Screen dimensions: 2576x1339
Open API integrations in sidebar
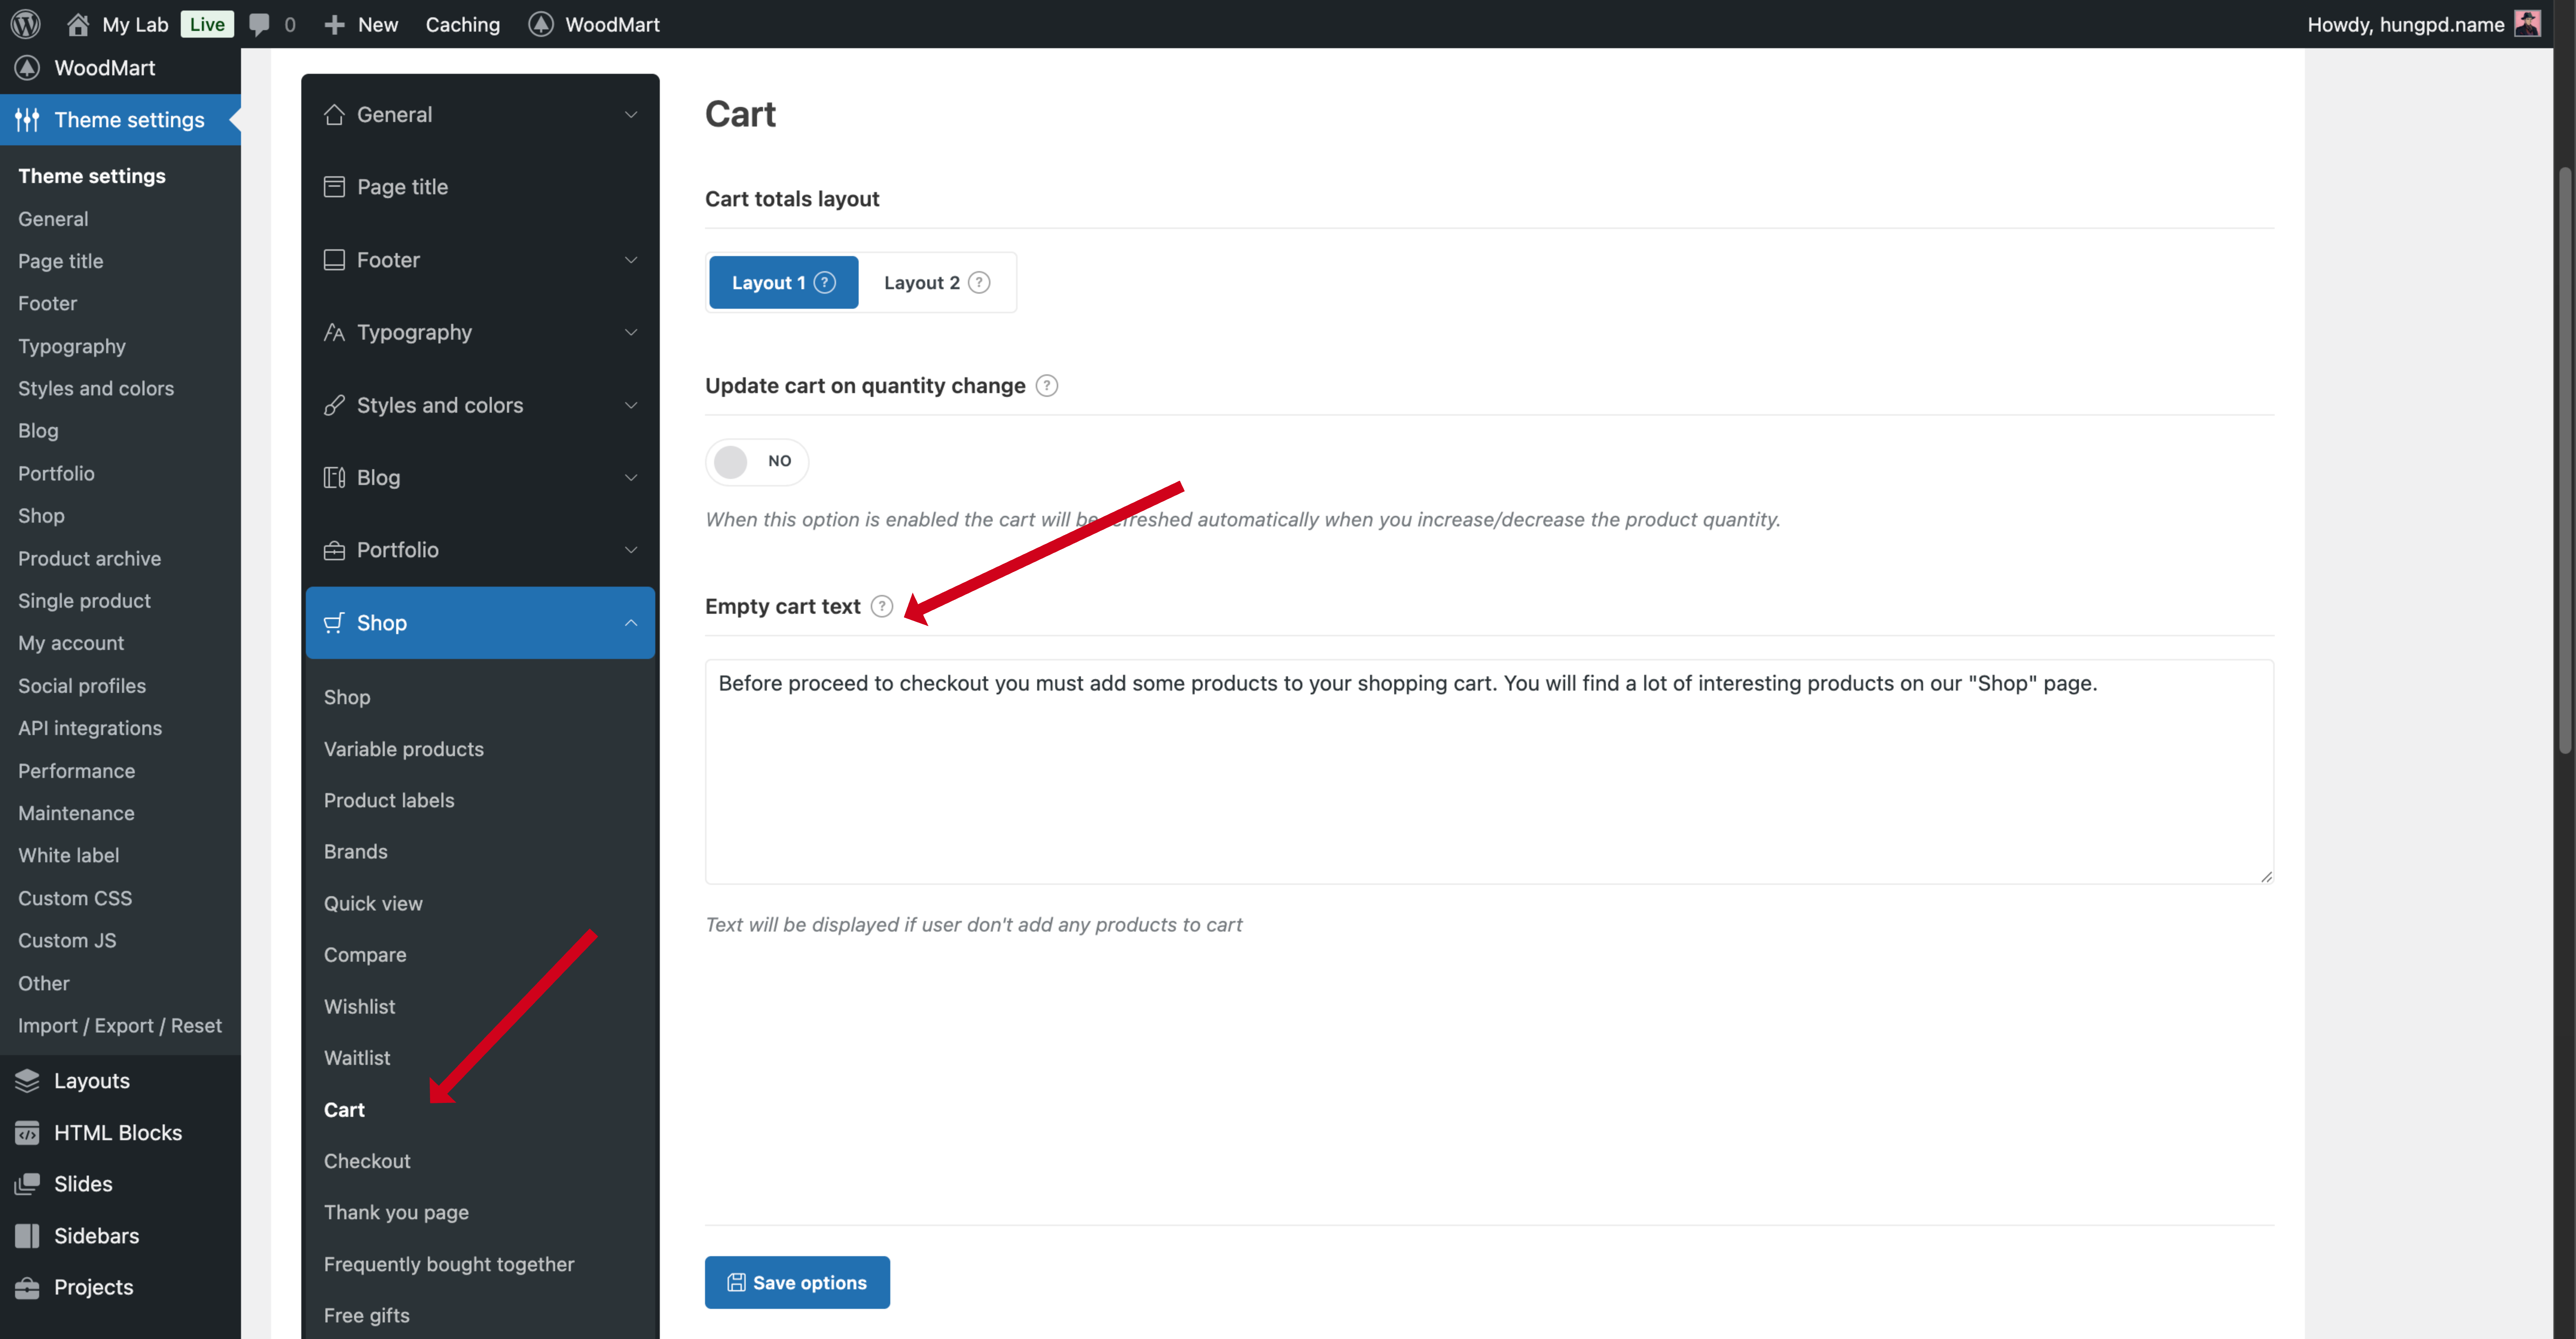click(x=90, y=729)
